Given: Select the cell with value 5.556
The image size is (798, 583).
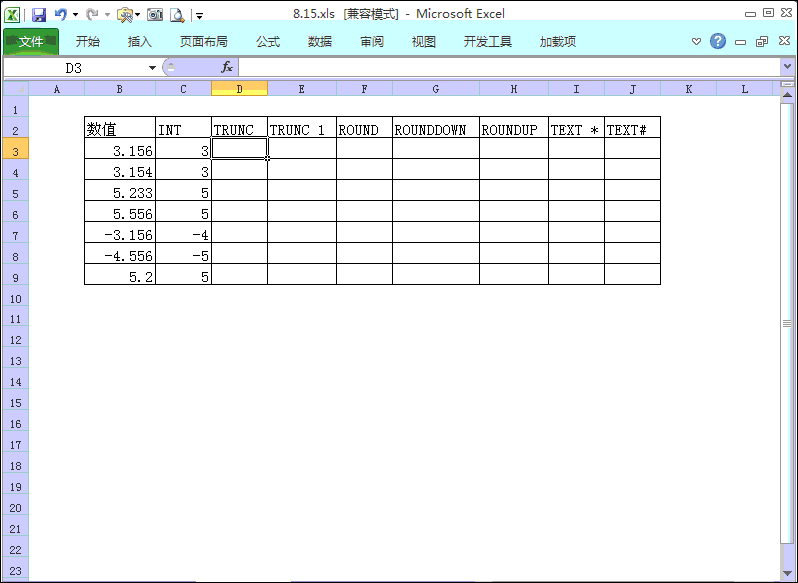Looking at the screenshot, I should point(120,212).
